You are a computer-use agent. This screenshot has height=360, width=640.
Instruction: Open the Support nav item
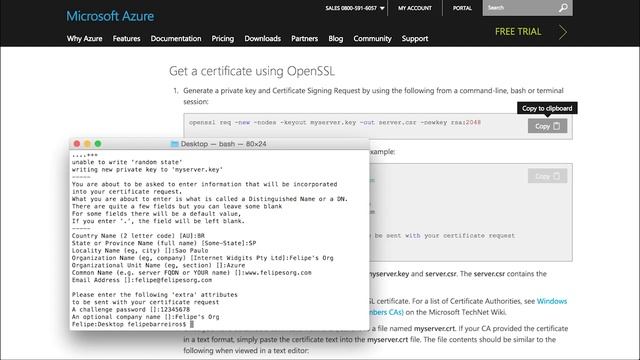pyautogui.click(x=415, y=38)
